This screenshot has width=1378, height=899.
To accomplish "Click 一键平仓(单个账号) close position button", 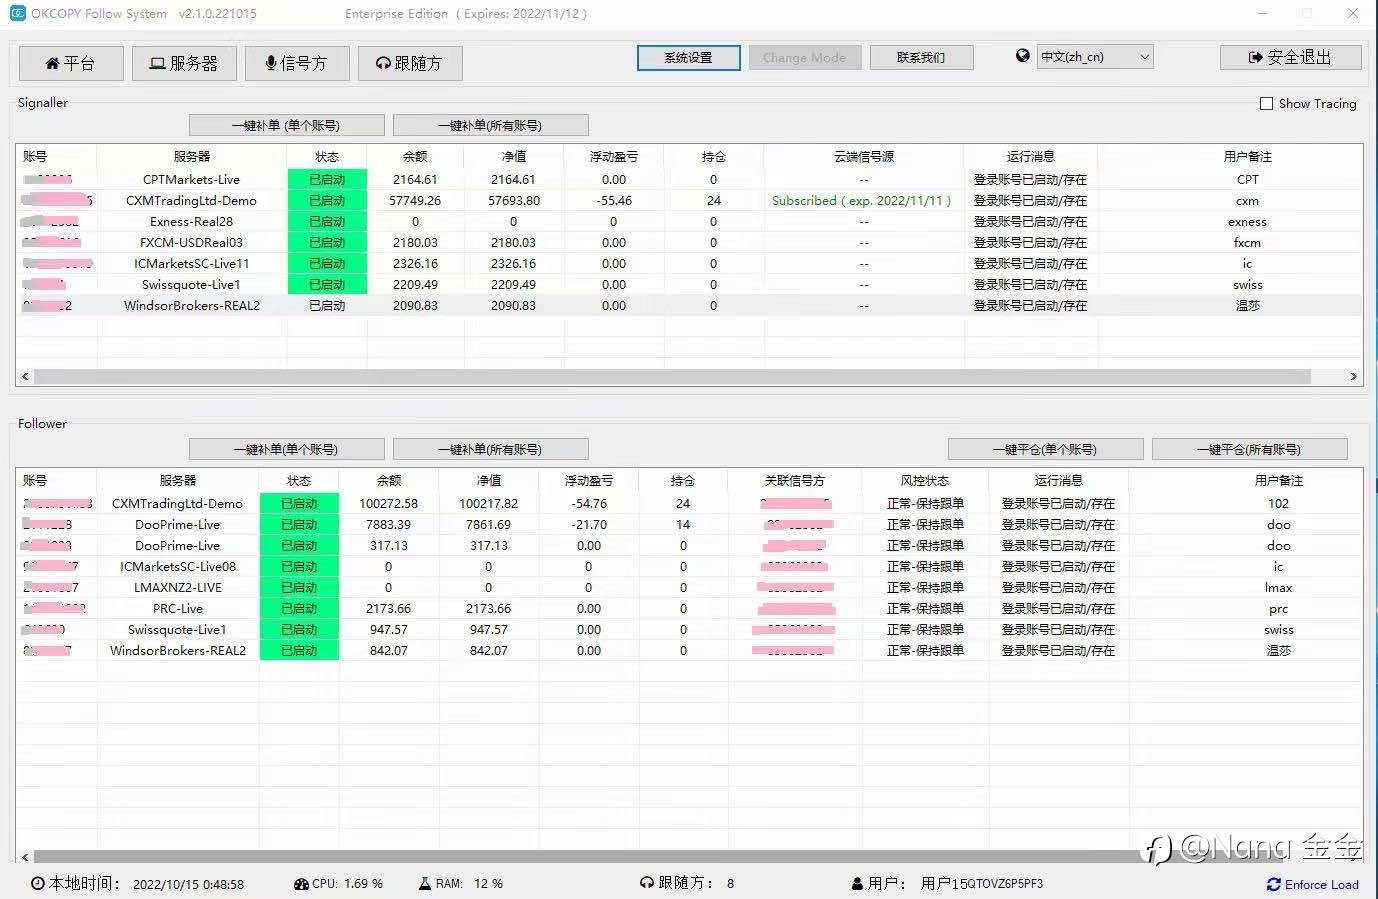I will pos(1045,449).
